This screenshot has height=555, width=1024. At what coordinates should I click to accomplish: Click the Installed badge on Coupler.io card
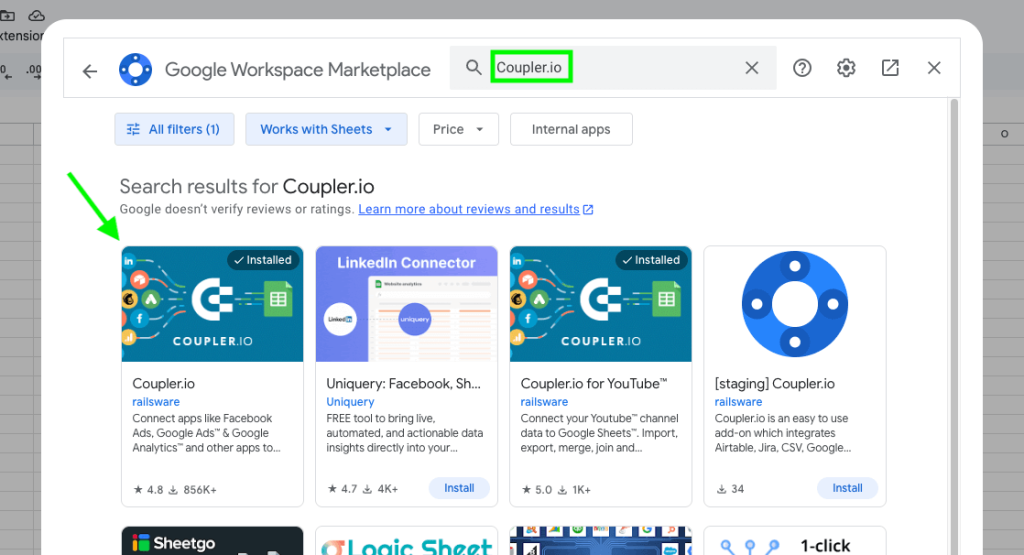[x=263, y=260]
